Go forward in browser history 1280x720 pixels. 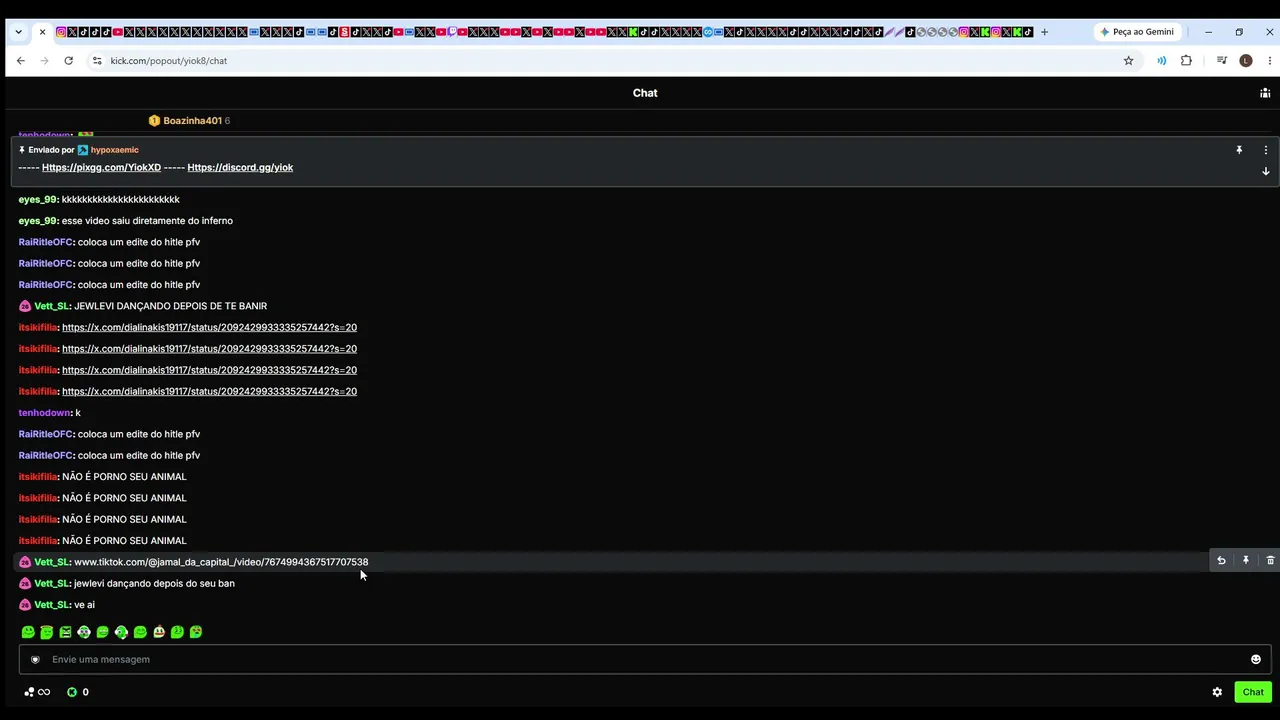click(x=44, y=61)
